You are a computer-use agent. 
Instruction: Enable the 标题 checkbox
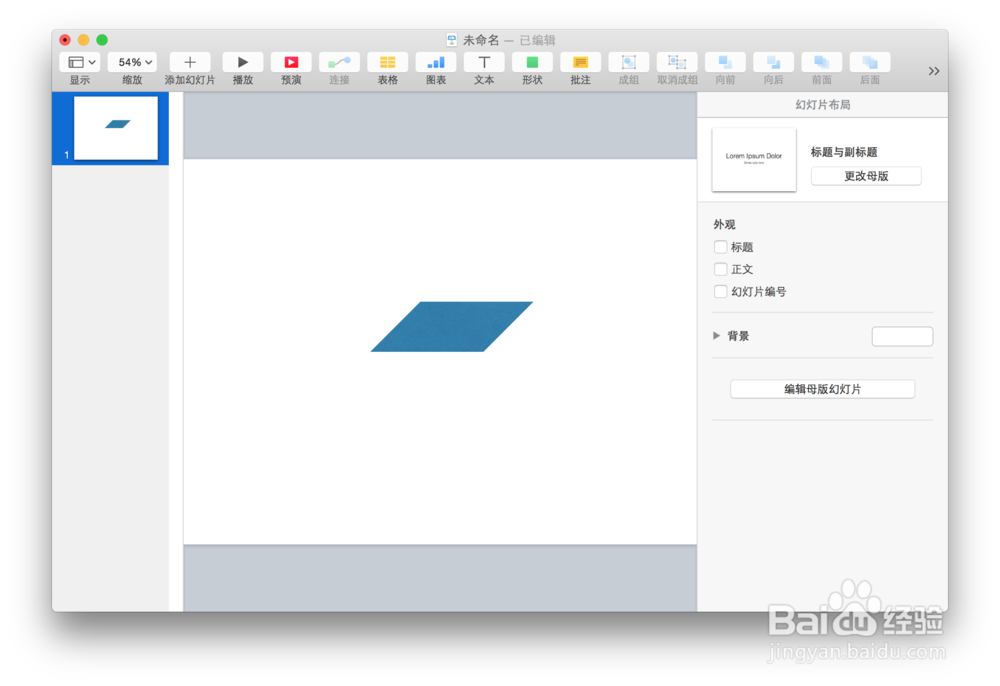(721, 246)
